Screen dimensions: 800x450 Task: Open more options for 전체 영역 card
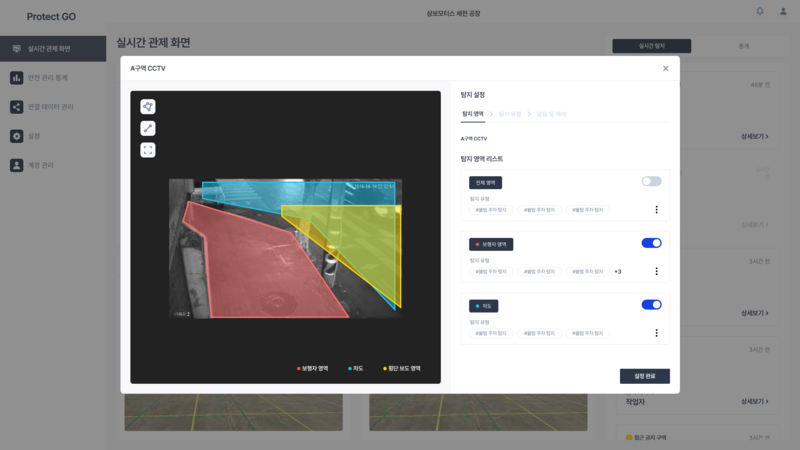(x=656, y=210)
